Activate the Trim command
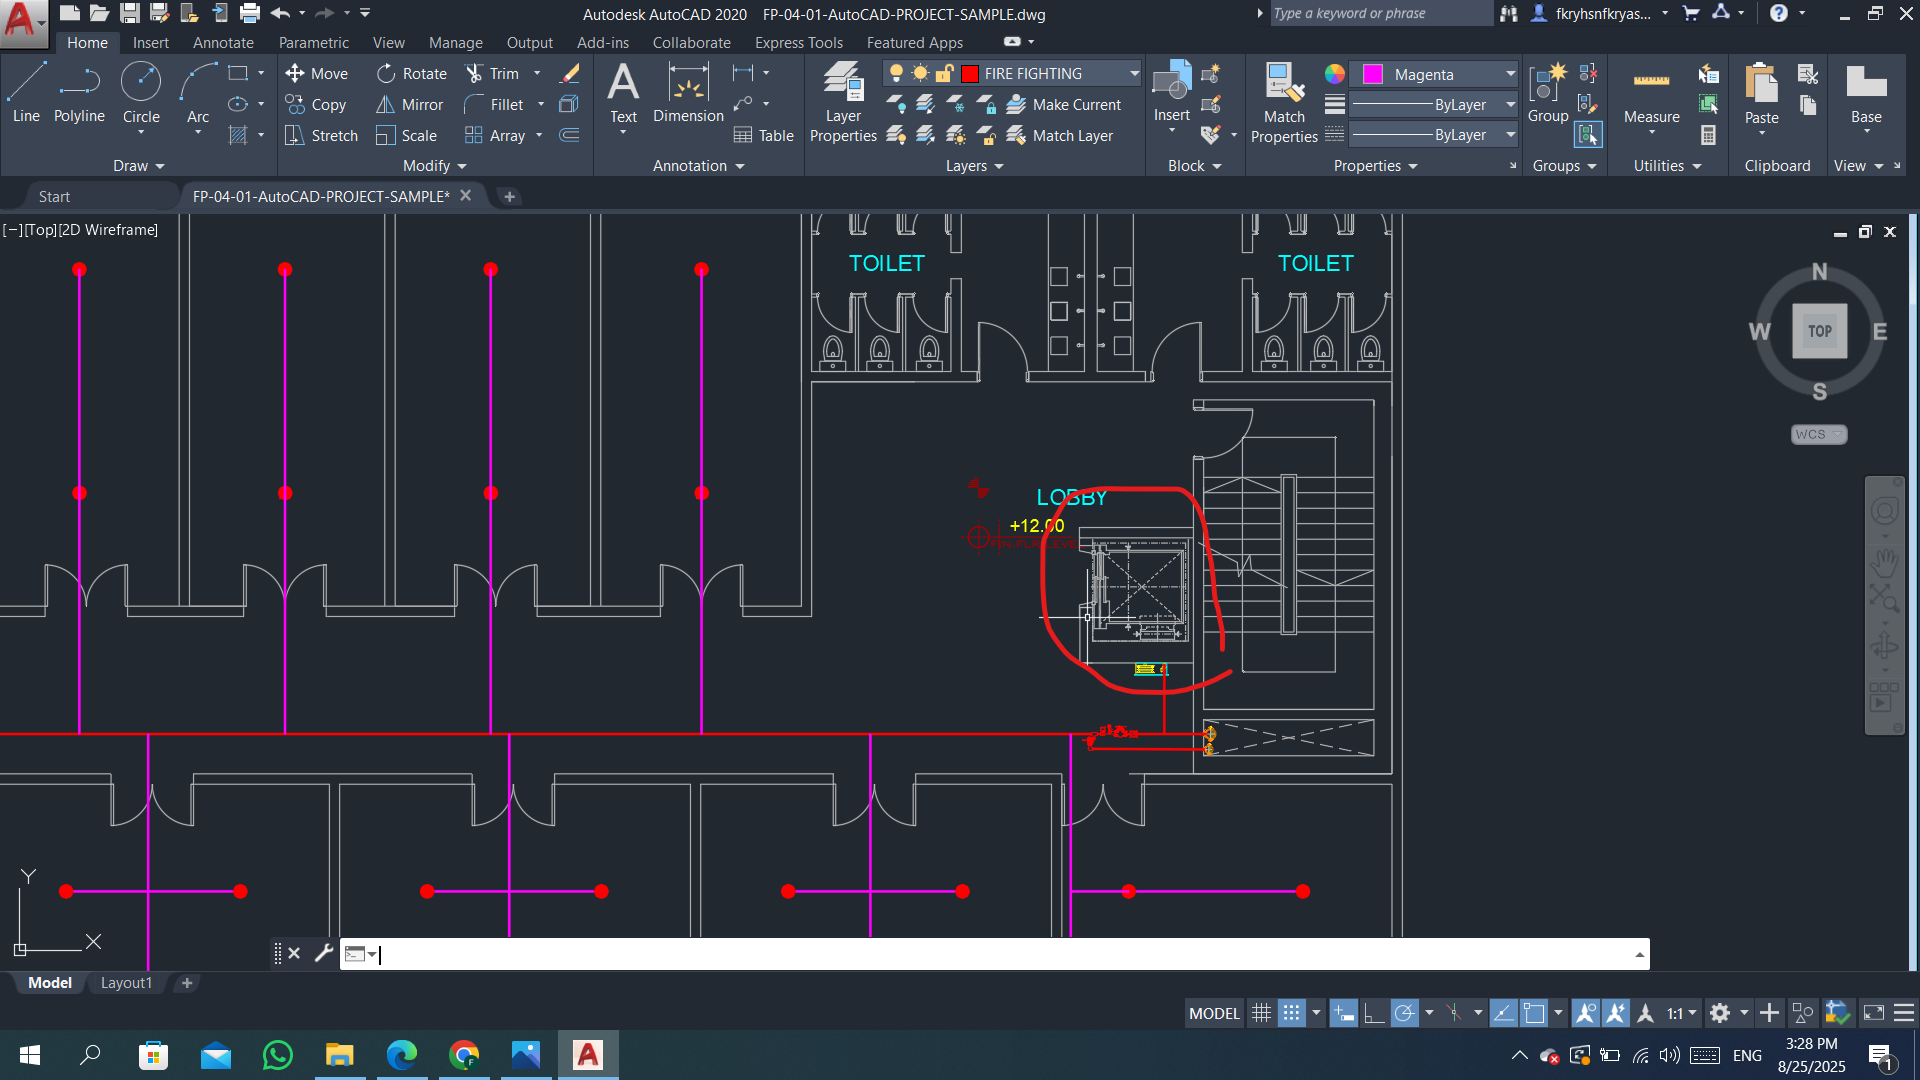 coord(493,73)
